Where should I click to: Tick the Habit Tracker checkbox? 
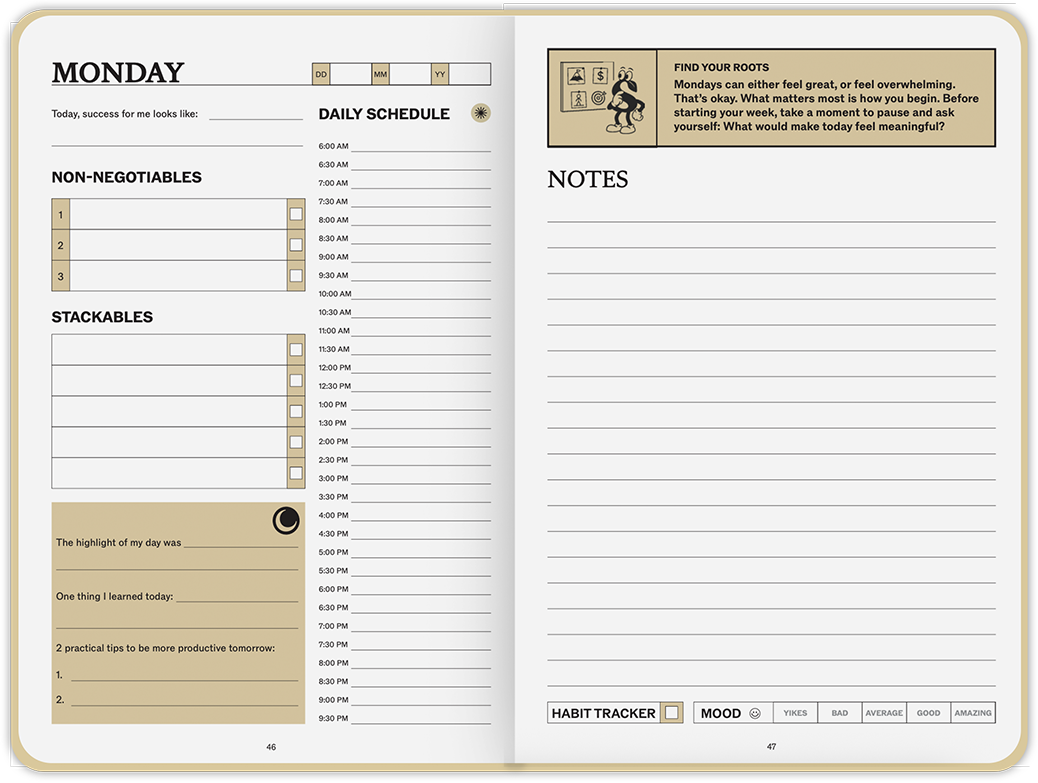tap(672, 713)
